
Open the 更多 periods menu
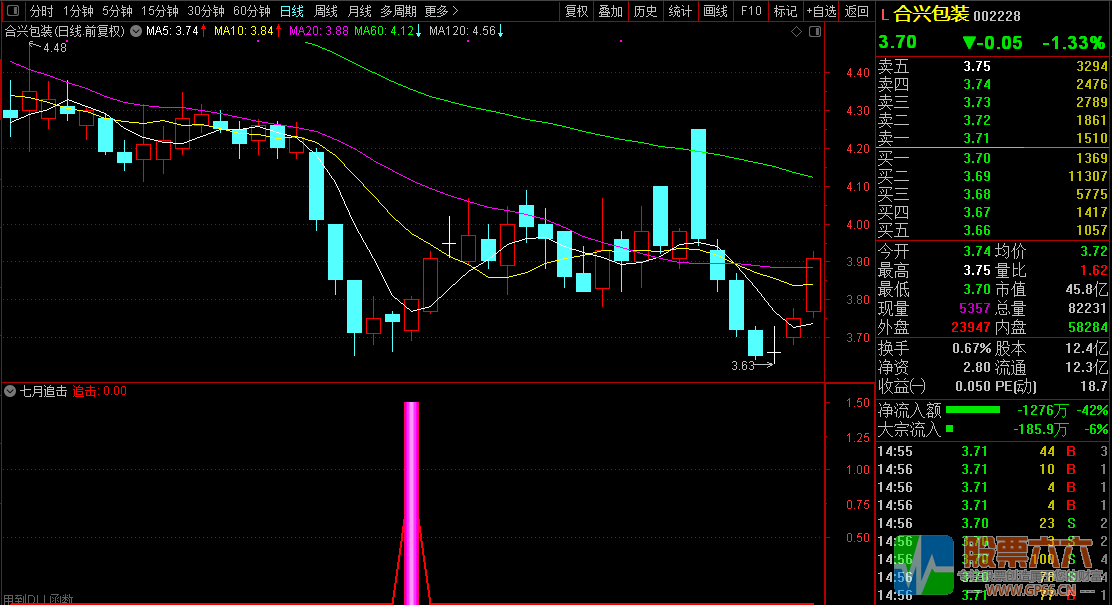pyautogui.click(x=441, y=12)
